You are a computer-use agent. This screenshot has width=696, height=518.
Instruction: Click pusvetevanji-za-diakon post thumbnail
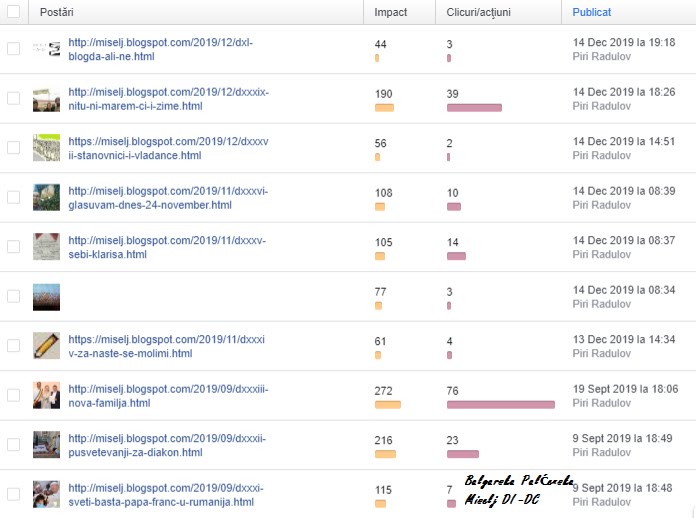(x=47, y=445)
